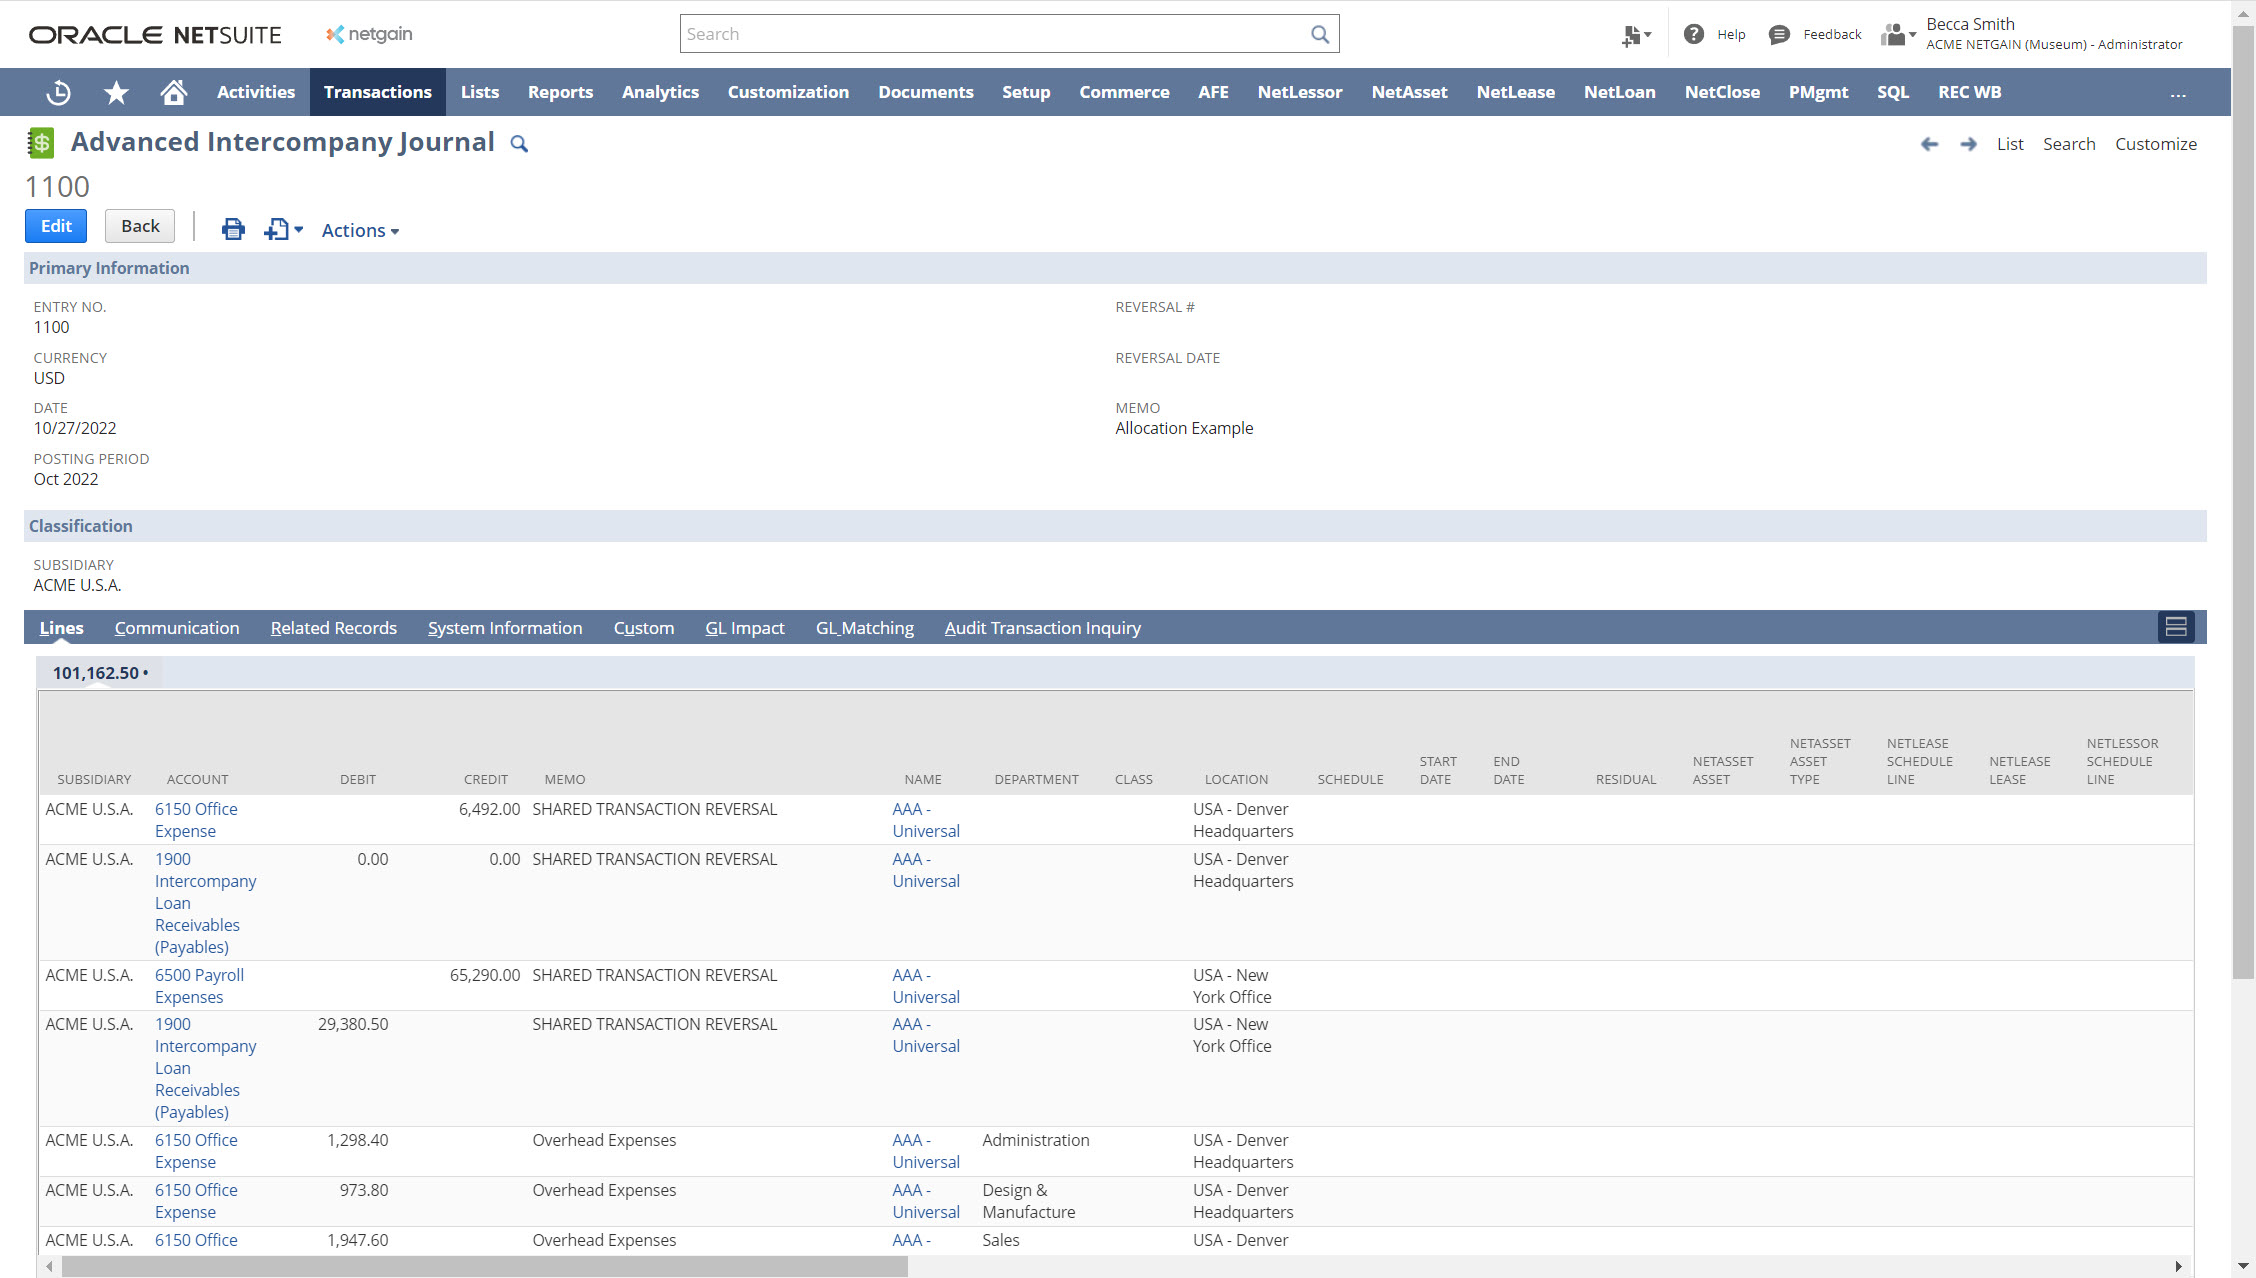
Task: Click the List link
Action: tap(2010, 144)
